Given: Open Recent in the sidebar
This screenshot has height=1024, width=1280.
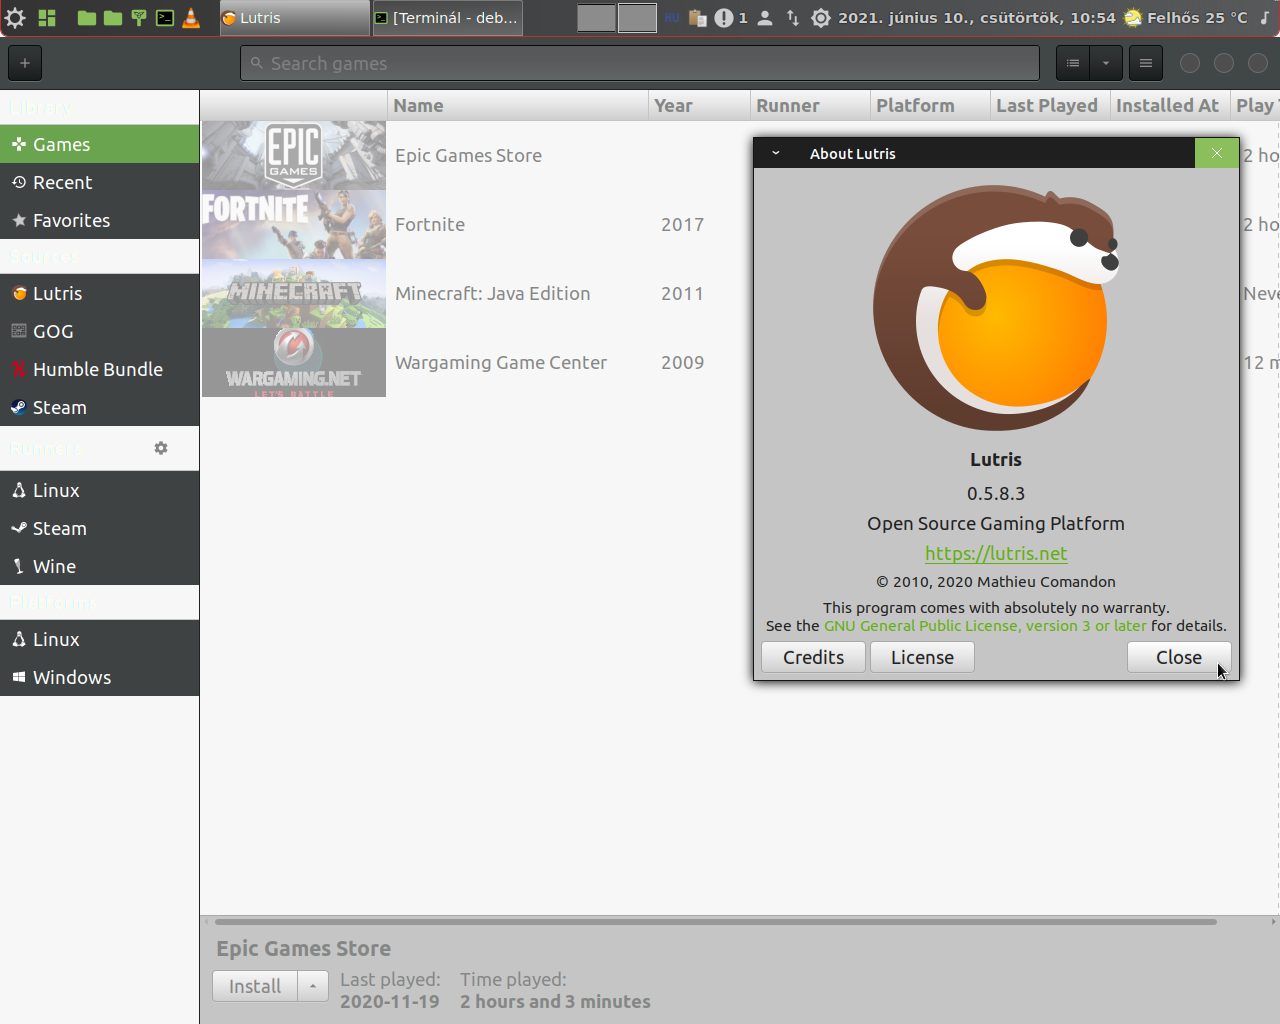Looking at the screenshot, I should tap(100, 182).
